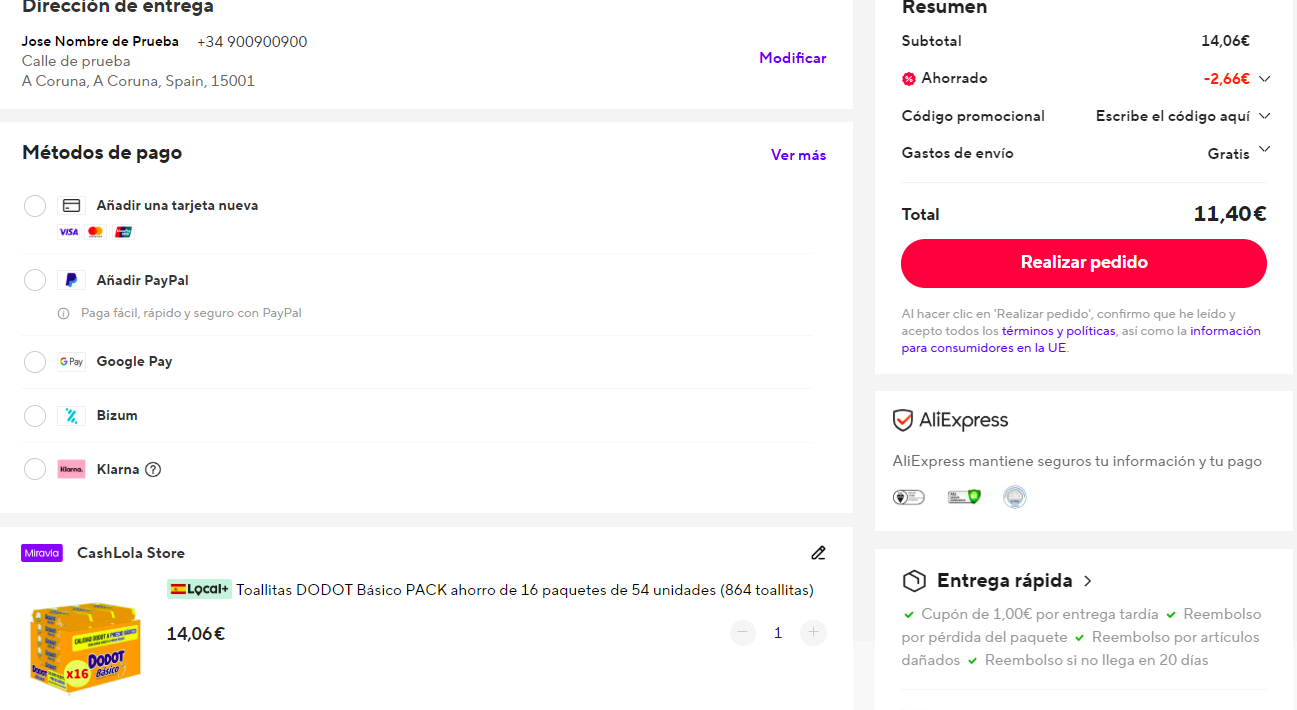
Task: Open Klarna help question mark
Action: coord(153,469)
